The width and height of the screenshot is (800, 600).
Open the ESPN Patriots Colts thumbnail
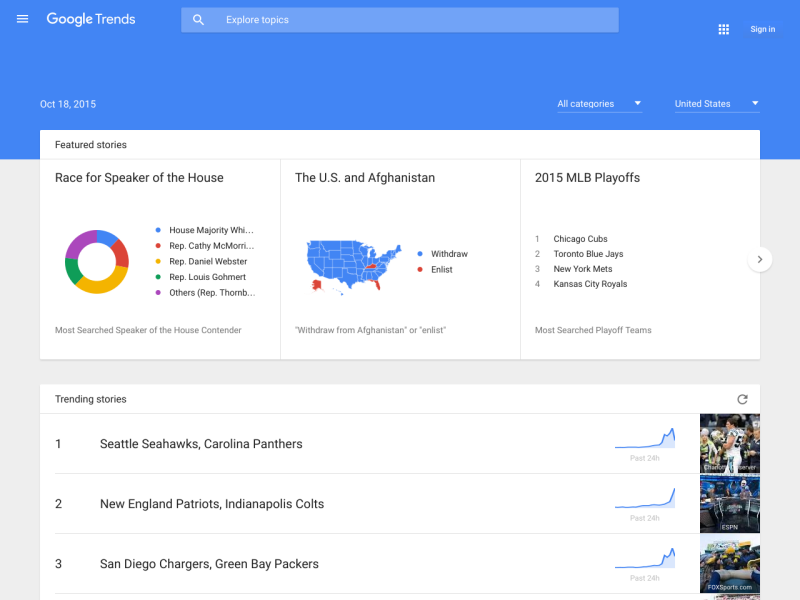(729, 503)
